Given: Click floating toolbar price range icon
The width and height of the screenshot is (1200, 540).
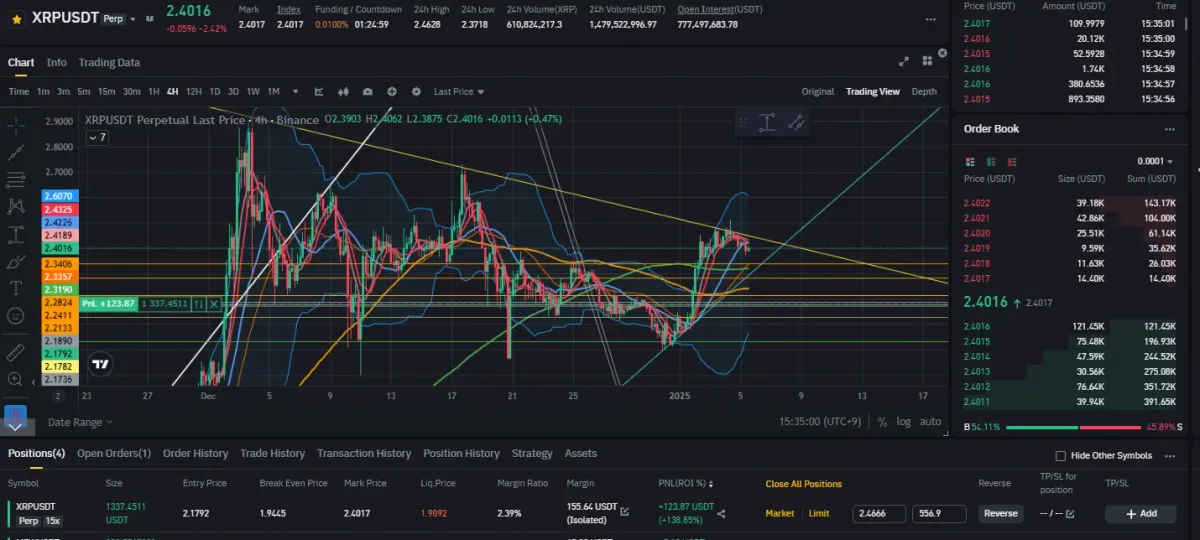Looking at the screenshot, I should click(x=767, y=123).
